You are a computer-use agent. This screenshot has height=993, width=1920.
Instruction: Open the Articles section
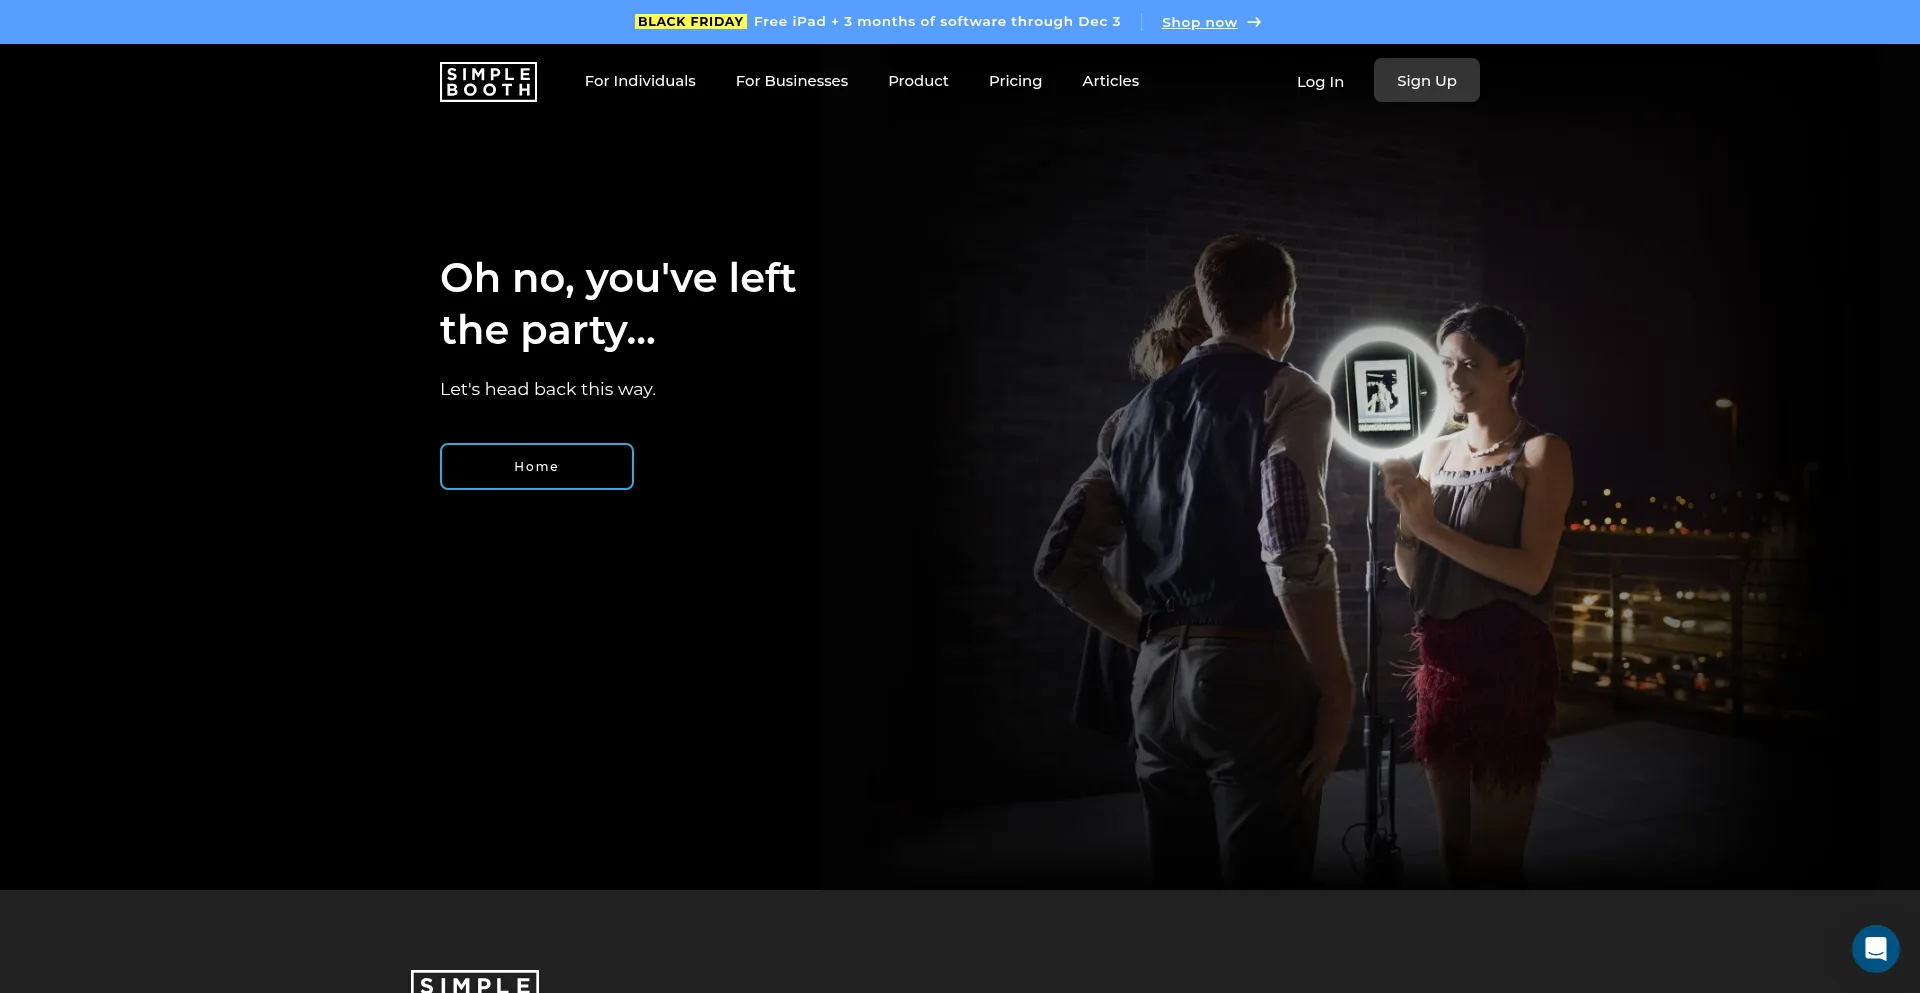(1110, 81)
